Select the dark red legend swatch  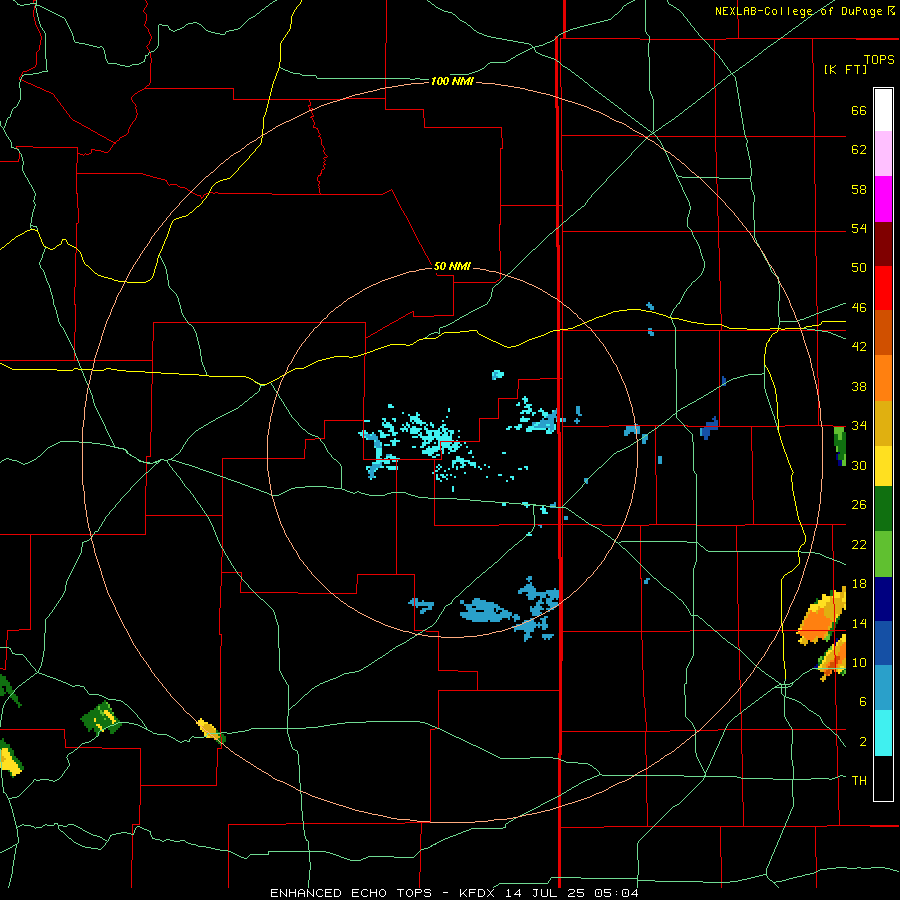(x=883, y=243)
